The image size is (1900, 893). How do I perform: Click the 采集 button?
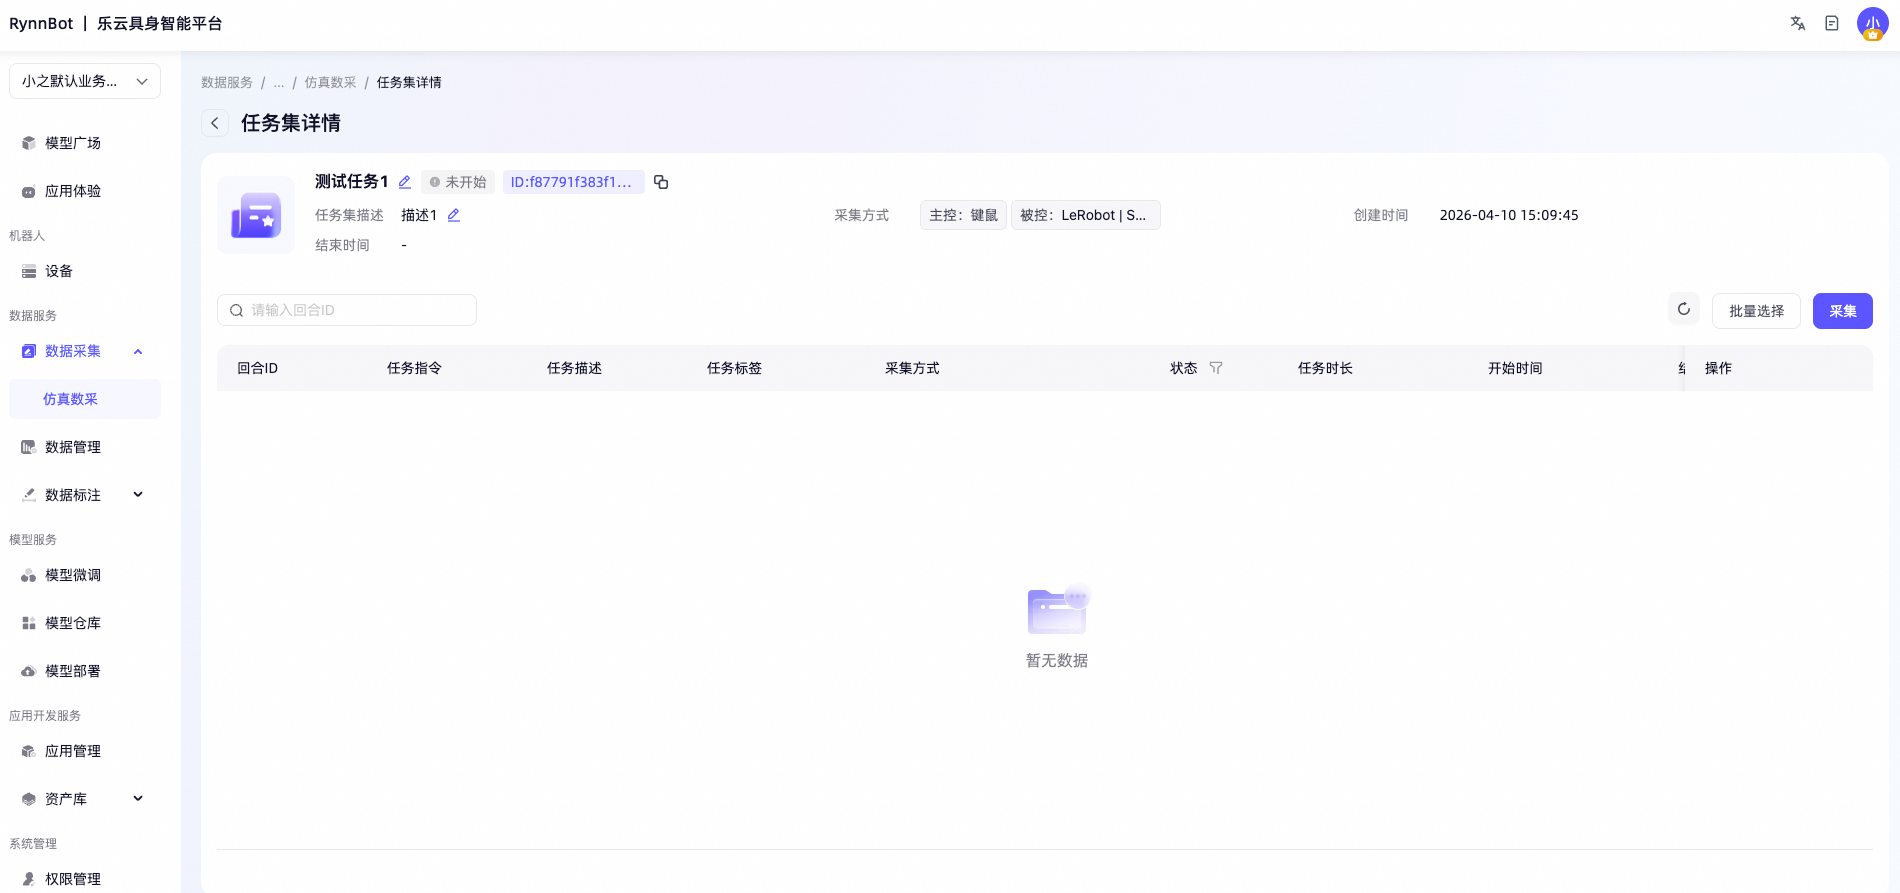tap(1842, 311)
